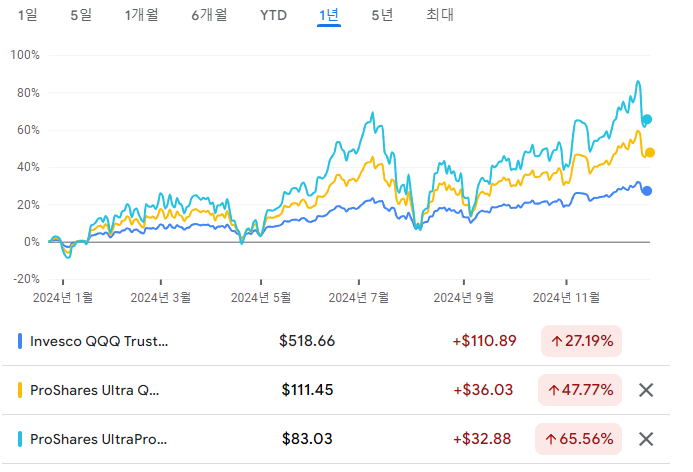Select the 1일 time range tab
Viewport: 693px width, 472px height.
point(27,15)
